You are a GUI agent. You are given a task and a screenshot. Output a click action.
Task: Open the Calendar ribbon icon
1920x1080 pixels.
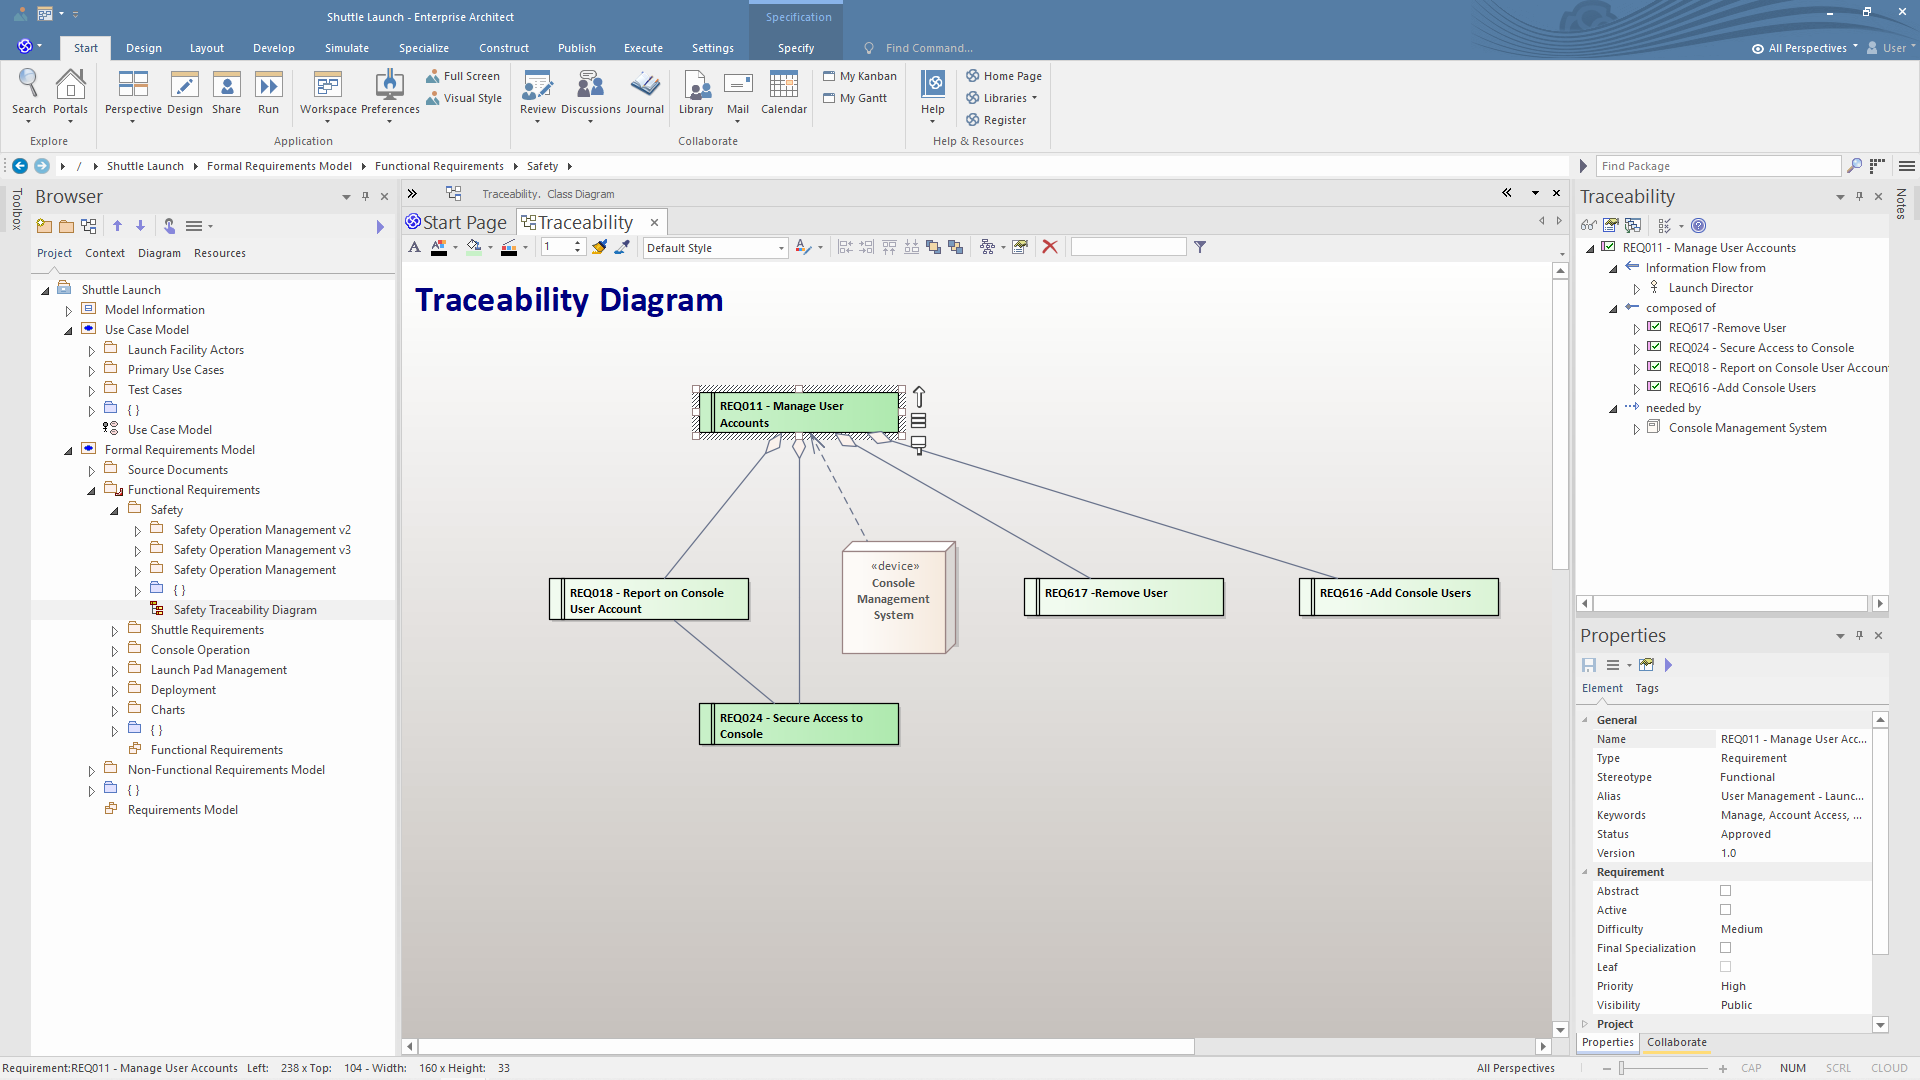(784, 93)
